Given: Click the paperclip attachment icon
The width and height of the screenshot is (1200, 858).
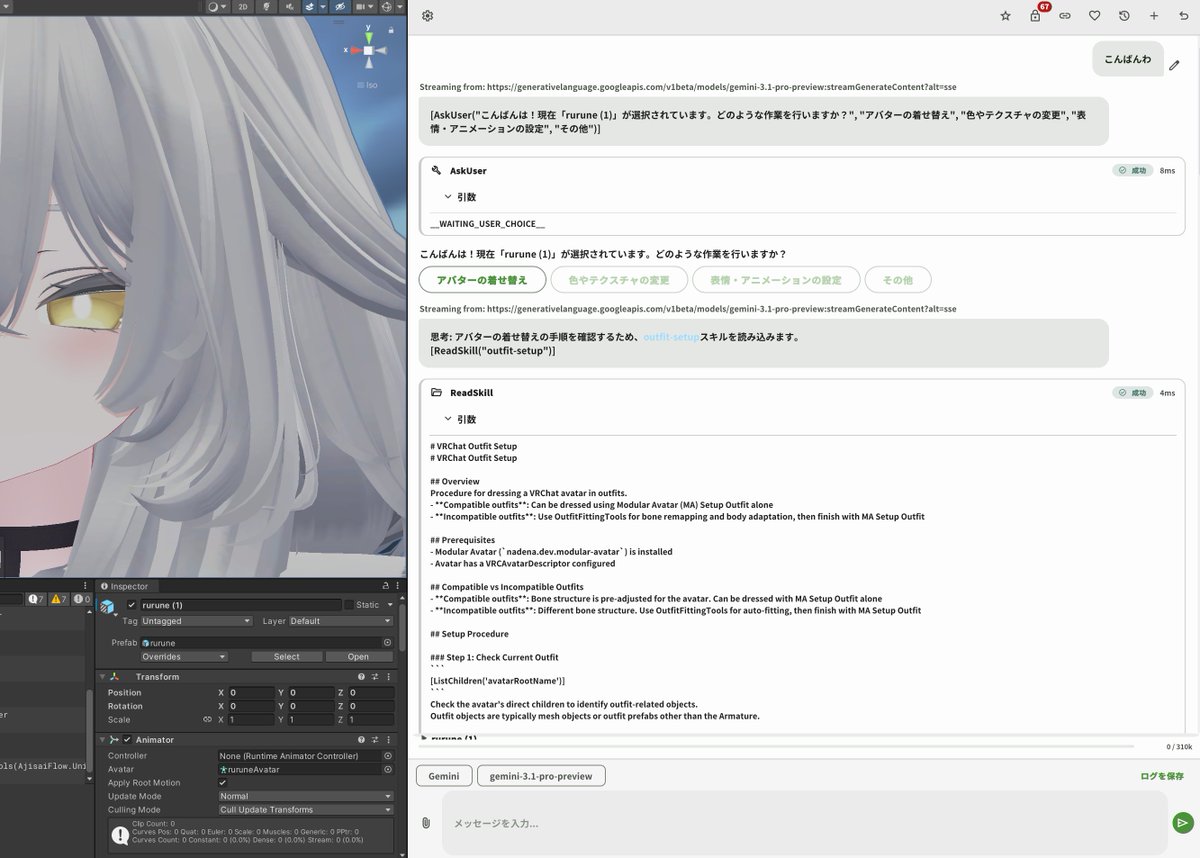Looking at the screenshot, I should pos(426,823).
